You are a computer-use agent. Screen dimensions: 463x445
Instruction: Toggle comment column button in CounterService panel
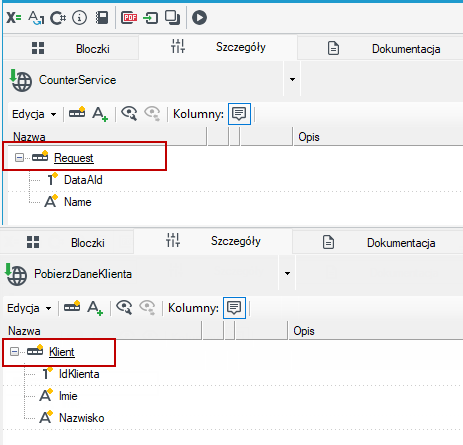pos(239,114)
